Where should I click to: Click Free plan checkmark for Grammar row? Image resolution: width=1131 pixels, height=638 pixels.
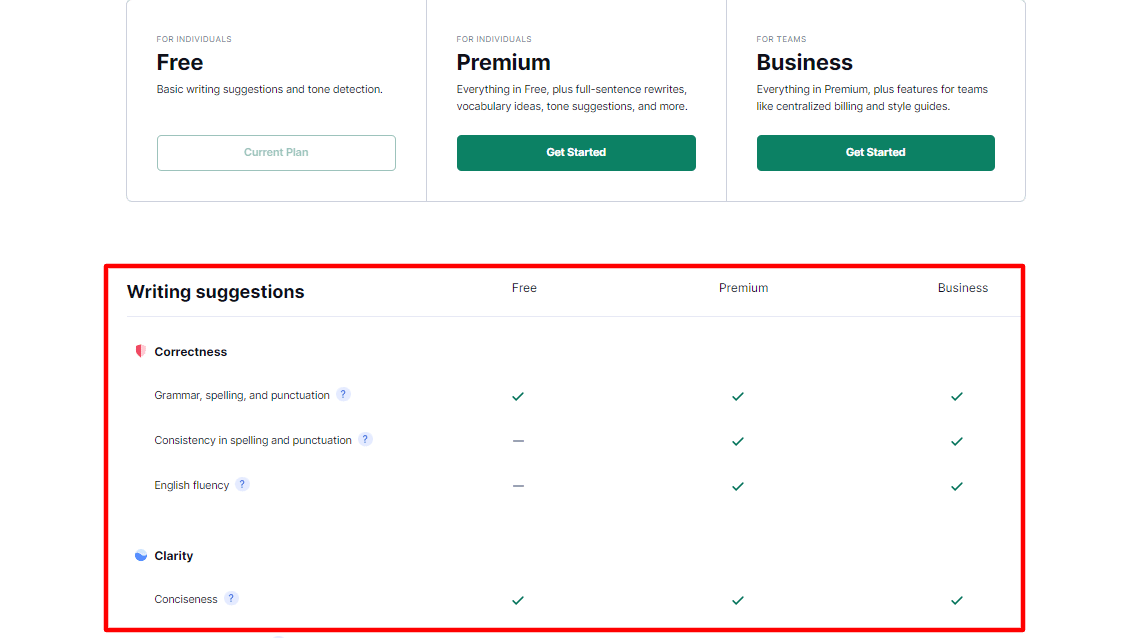pyautogui.click(x=518, y=396)
